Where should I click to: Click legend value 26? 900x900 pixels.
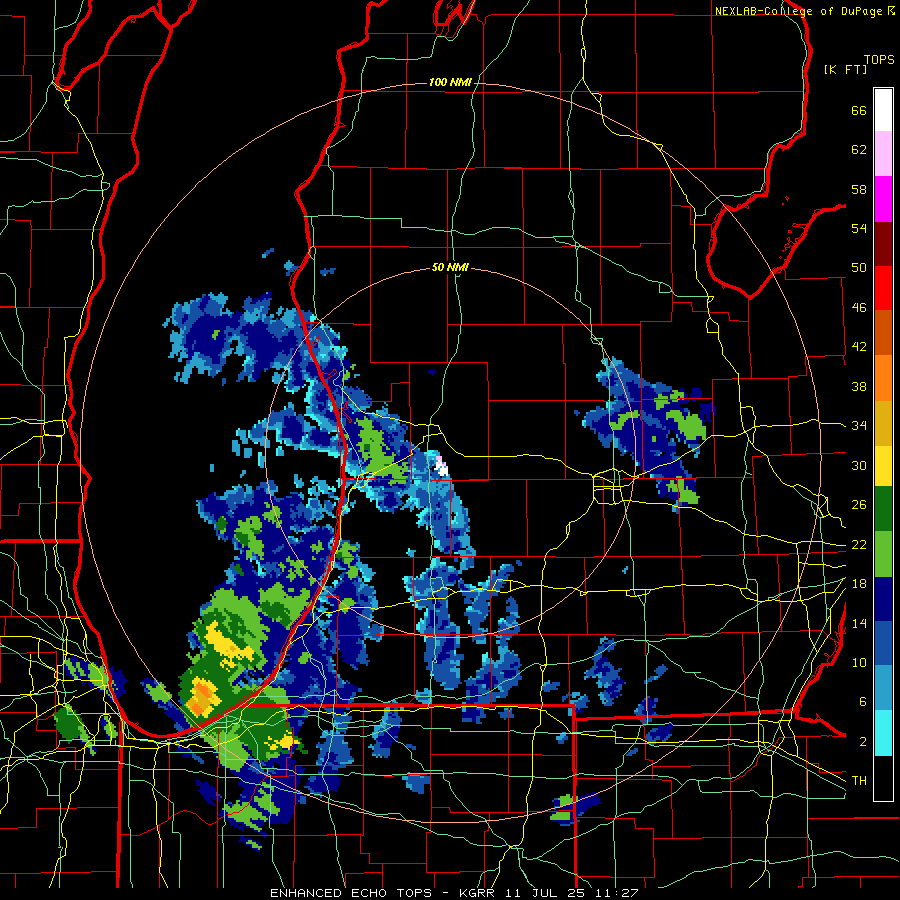(859, 505)
